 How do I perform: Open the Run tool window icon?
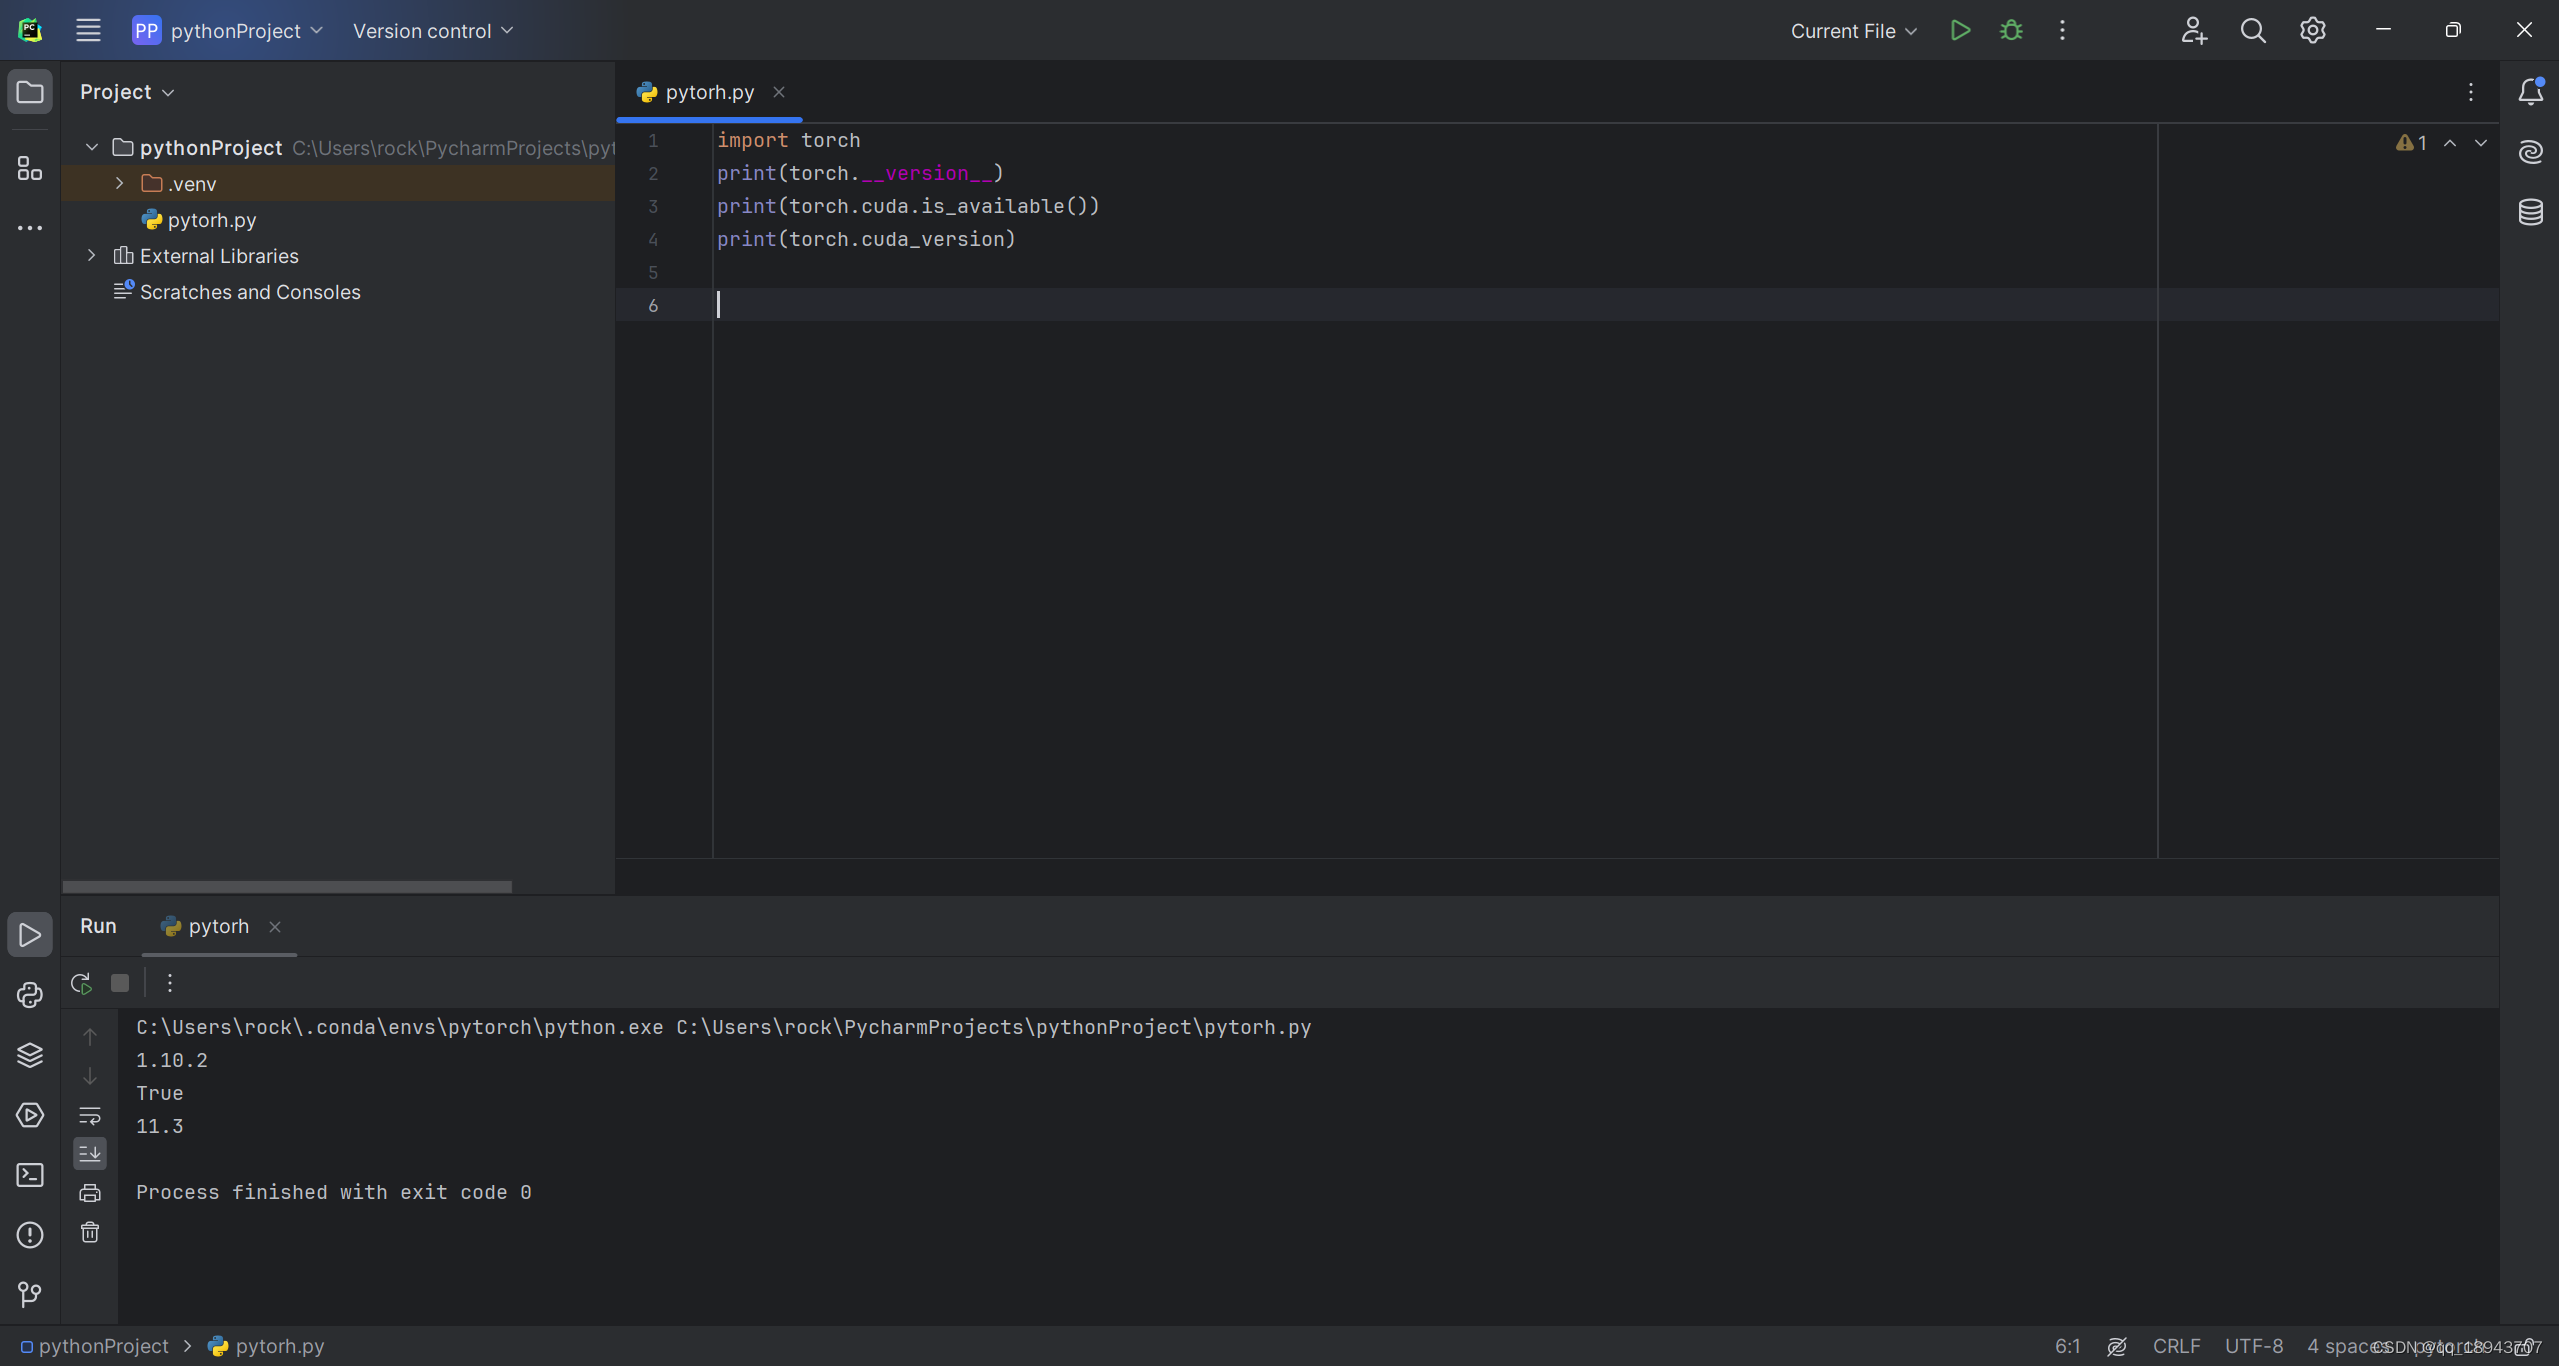(30, 935)
